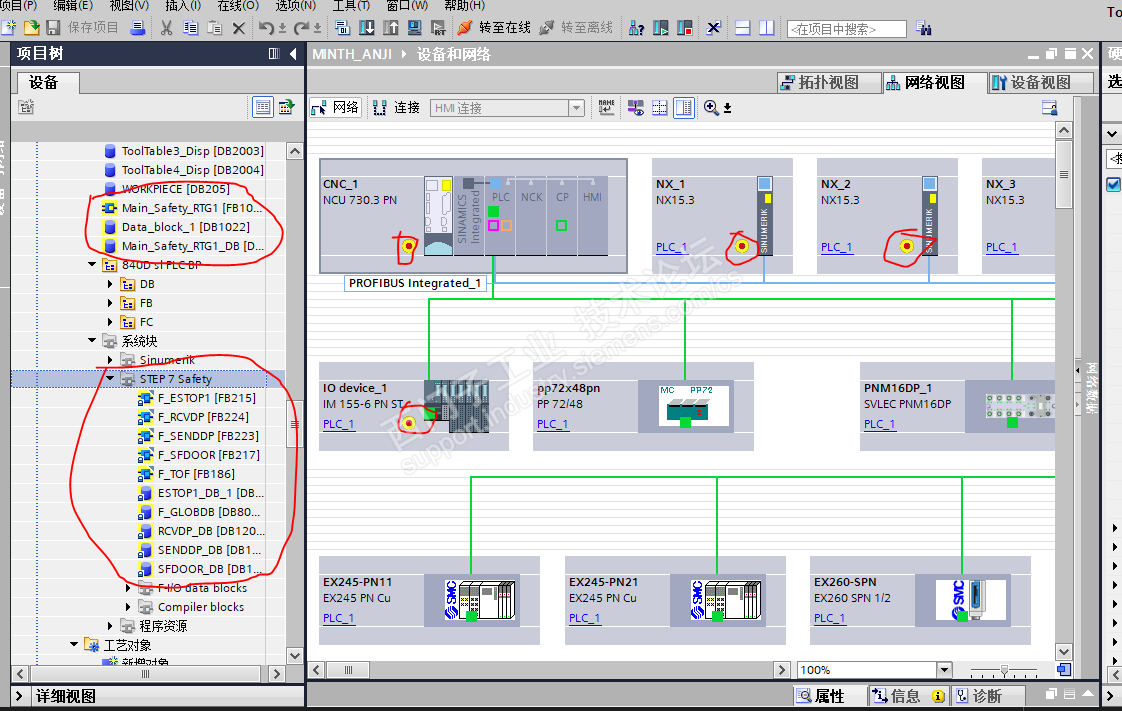Open the HMI 连接 connection type dropdown

coord(576,108)
